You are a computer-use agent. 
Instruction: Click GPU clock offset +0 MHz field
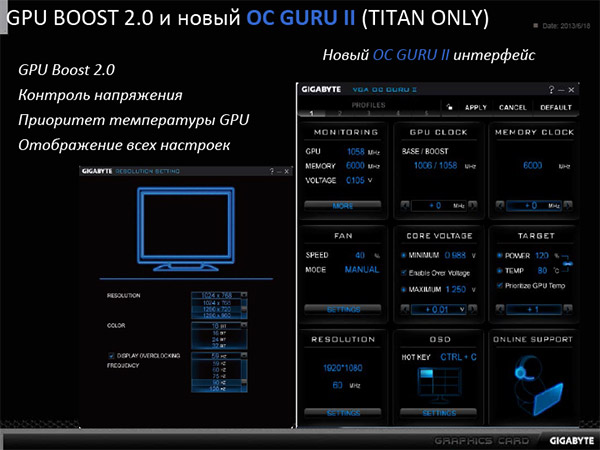pos(439,205)
